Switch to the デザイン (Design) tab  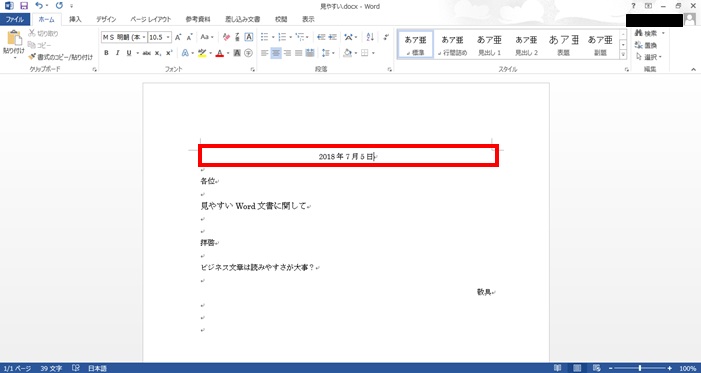(x=106, y=20)
